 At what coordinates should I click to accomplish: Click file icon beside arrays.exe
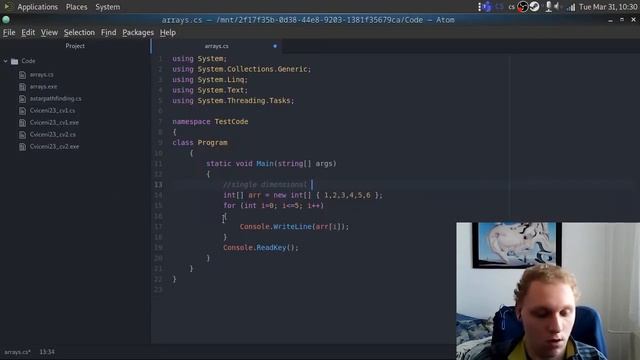coord(22,87)
